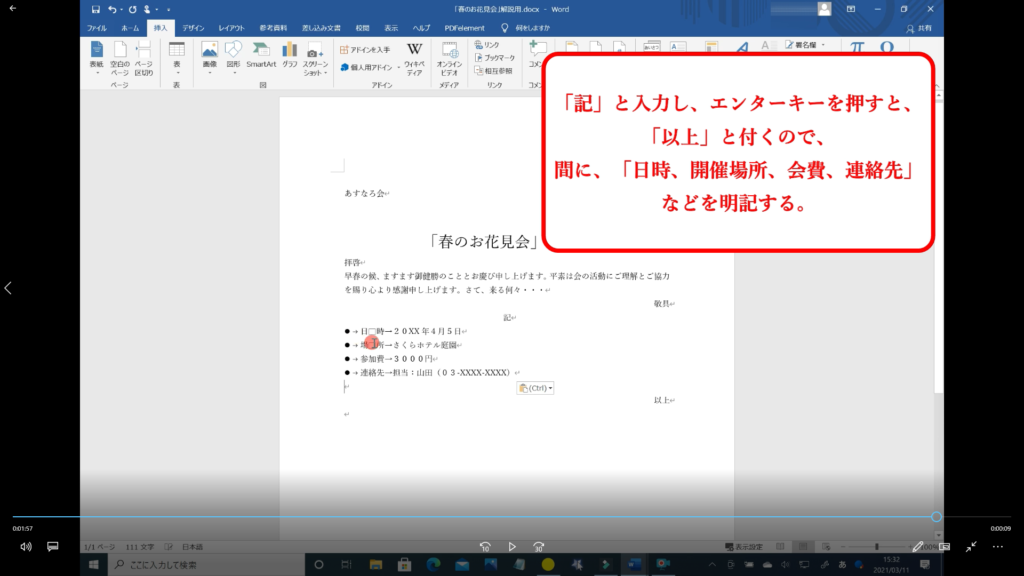Exit full screen in video player
This screenshot has width=1024, height=576.
click(x=970, y=547)
